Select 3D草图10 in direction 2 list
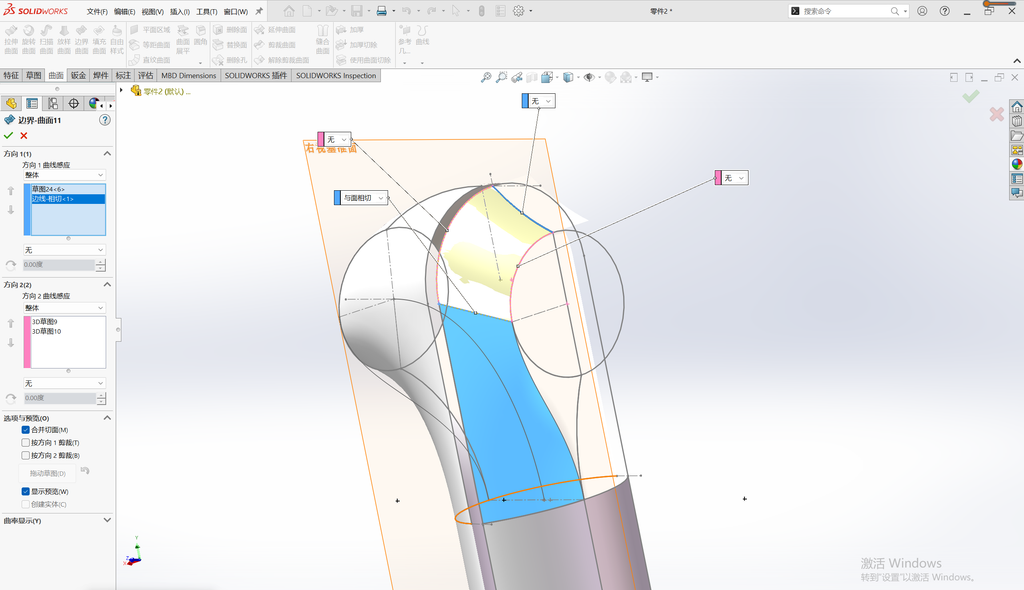The width and height of the screenshot is (1024, 590). [47, 331]
